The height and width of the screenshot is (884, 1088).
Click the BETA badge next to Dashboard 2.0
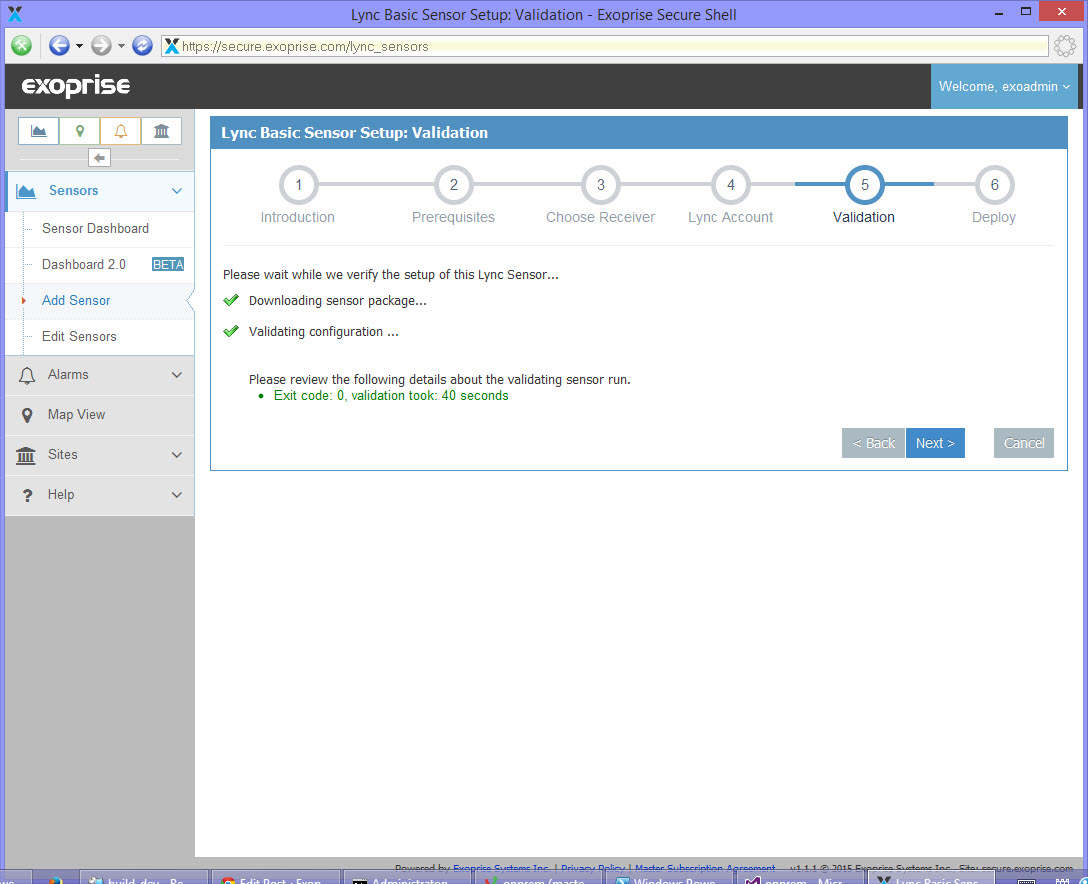click(168, 264)
